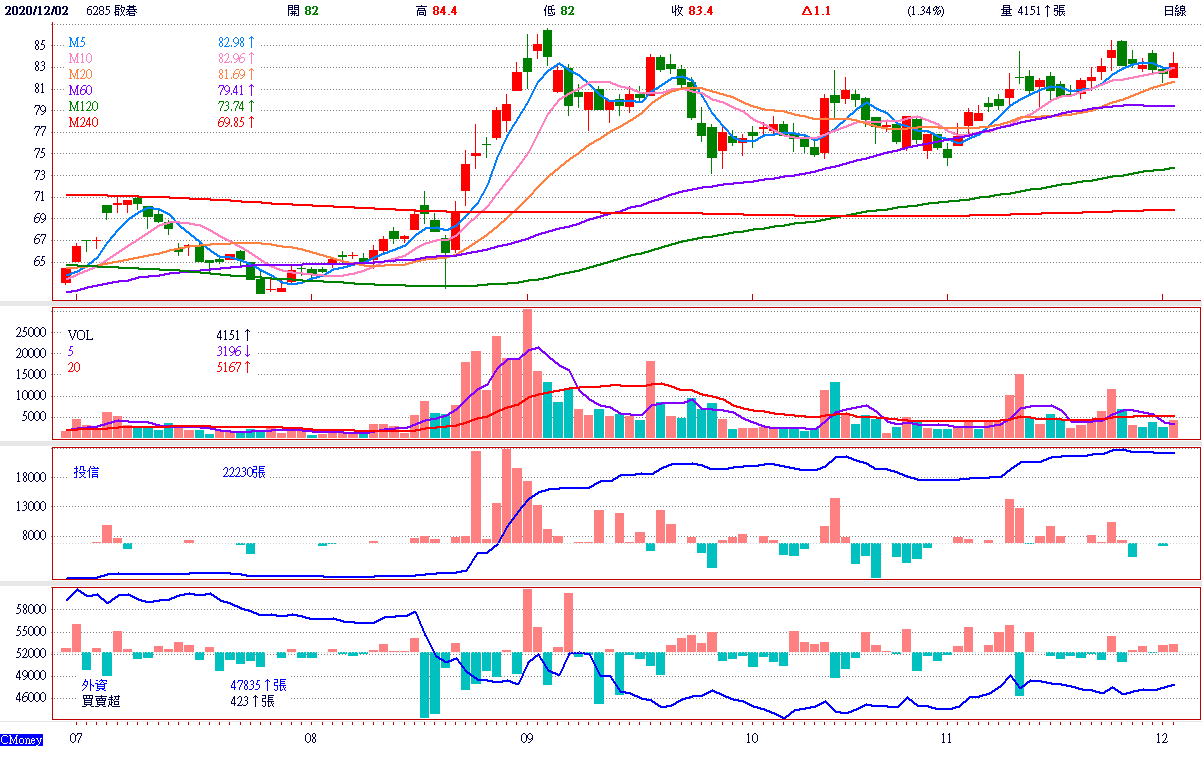1202x758 pixels.
Task: Toggle the M10 moving average label
Action: click(x=80, y=59)
